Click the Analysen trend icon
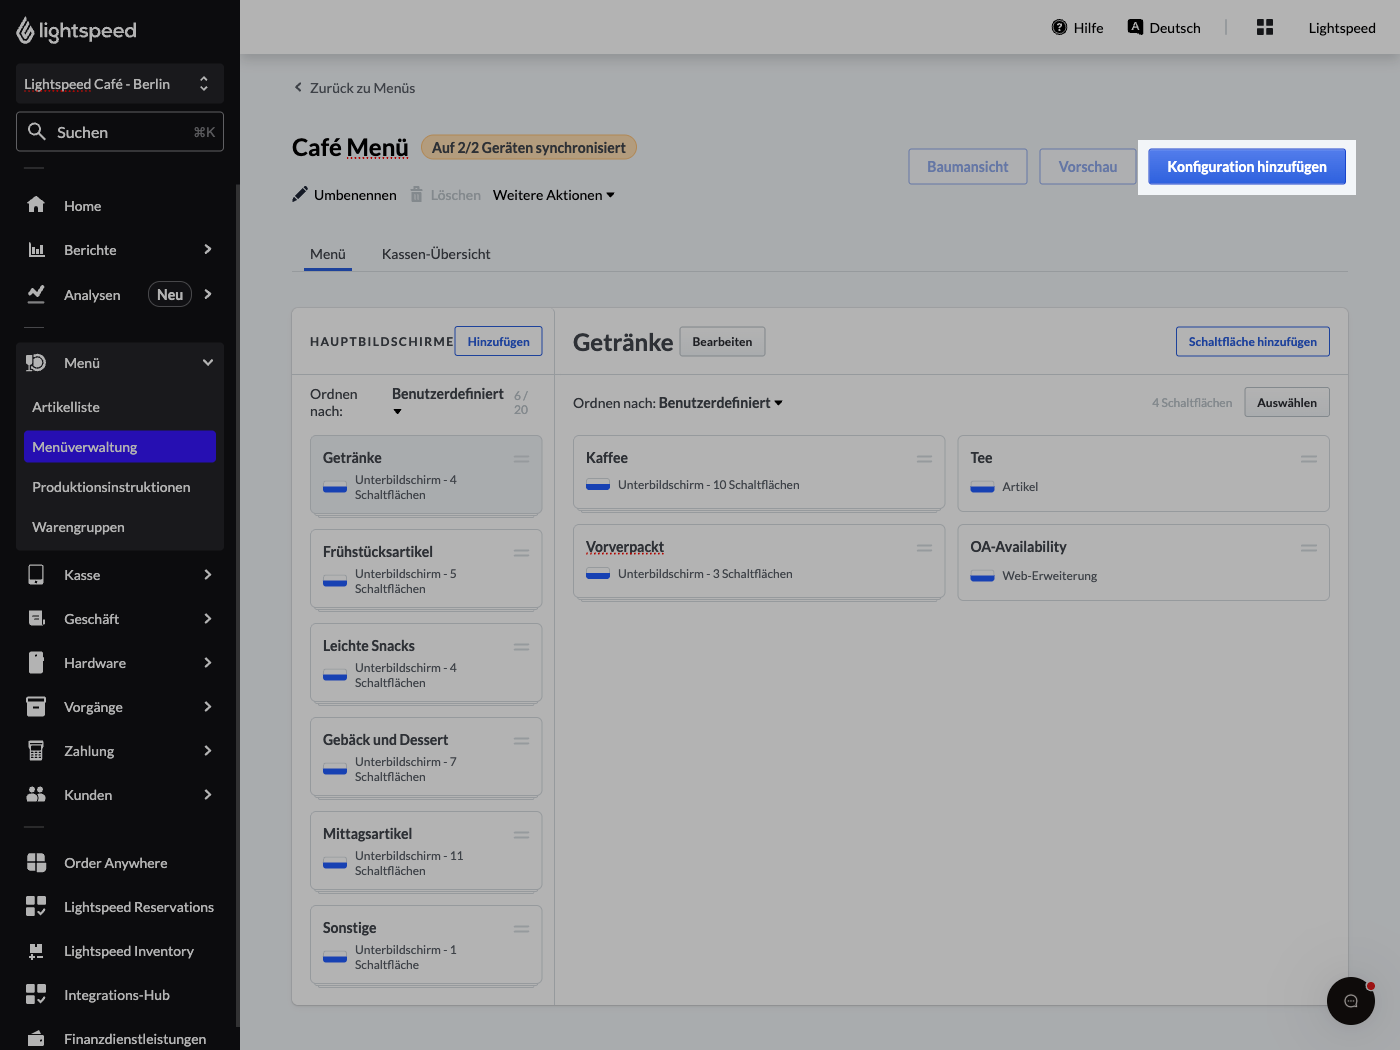Screen dimensions: 1400x1050 click(x=36, y=294)
